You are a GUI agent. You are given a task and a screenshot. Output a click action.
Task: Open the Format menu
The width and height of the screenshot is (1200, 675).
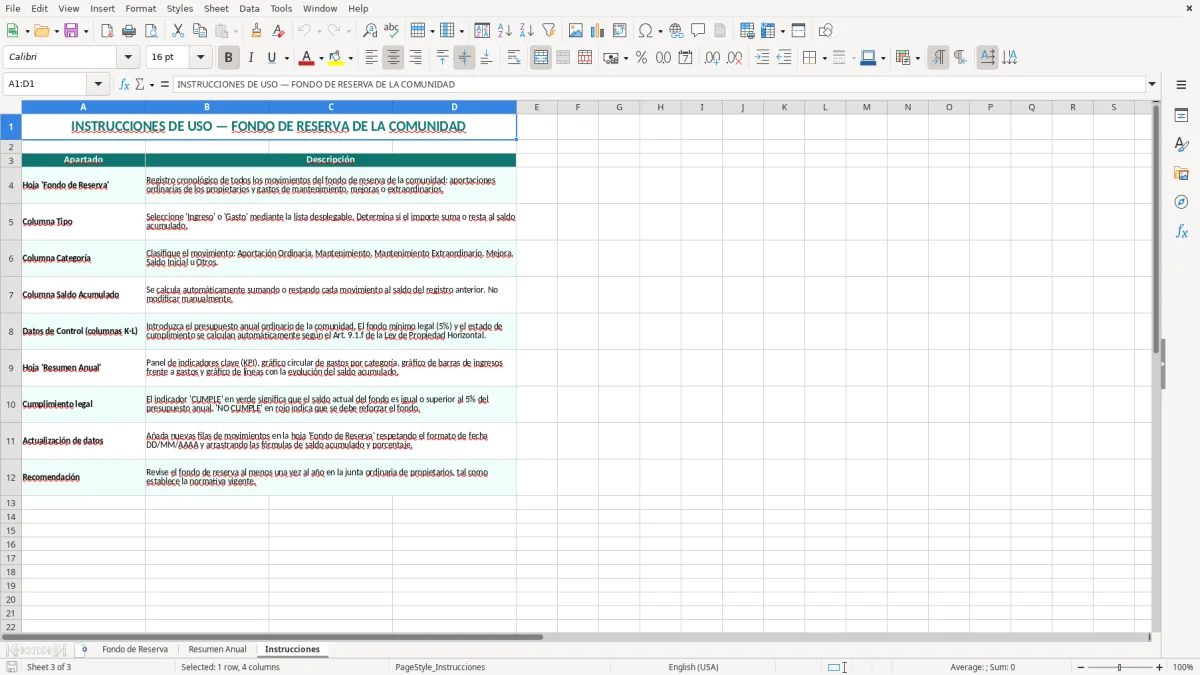pyautogui.click(x=141, y=8)
